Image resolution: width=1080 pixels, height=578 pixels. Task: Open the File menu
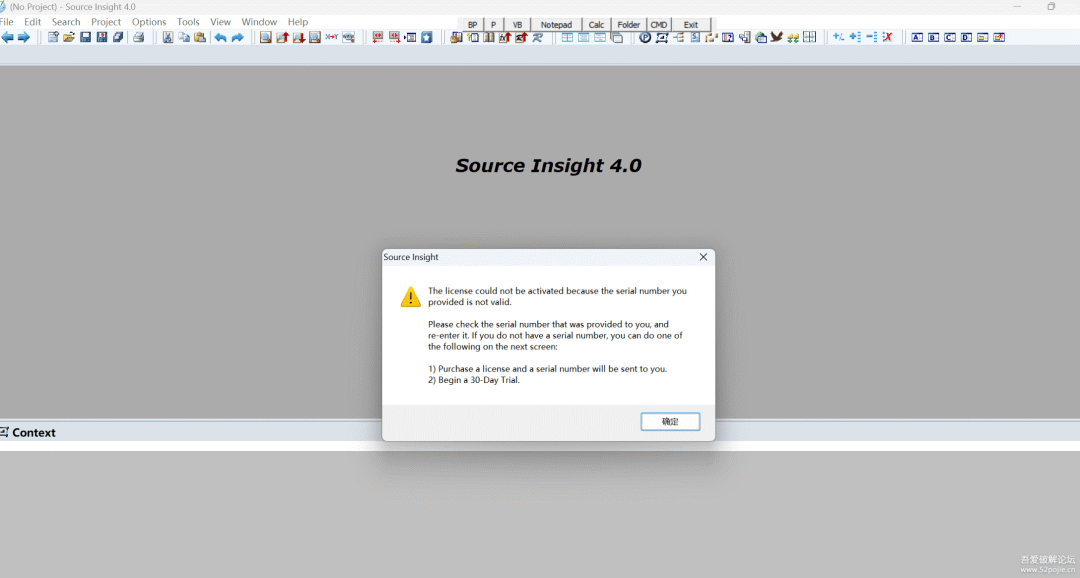(x=7, y=22)
